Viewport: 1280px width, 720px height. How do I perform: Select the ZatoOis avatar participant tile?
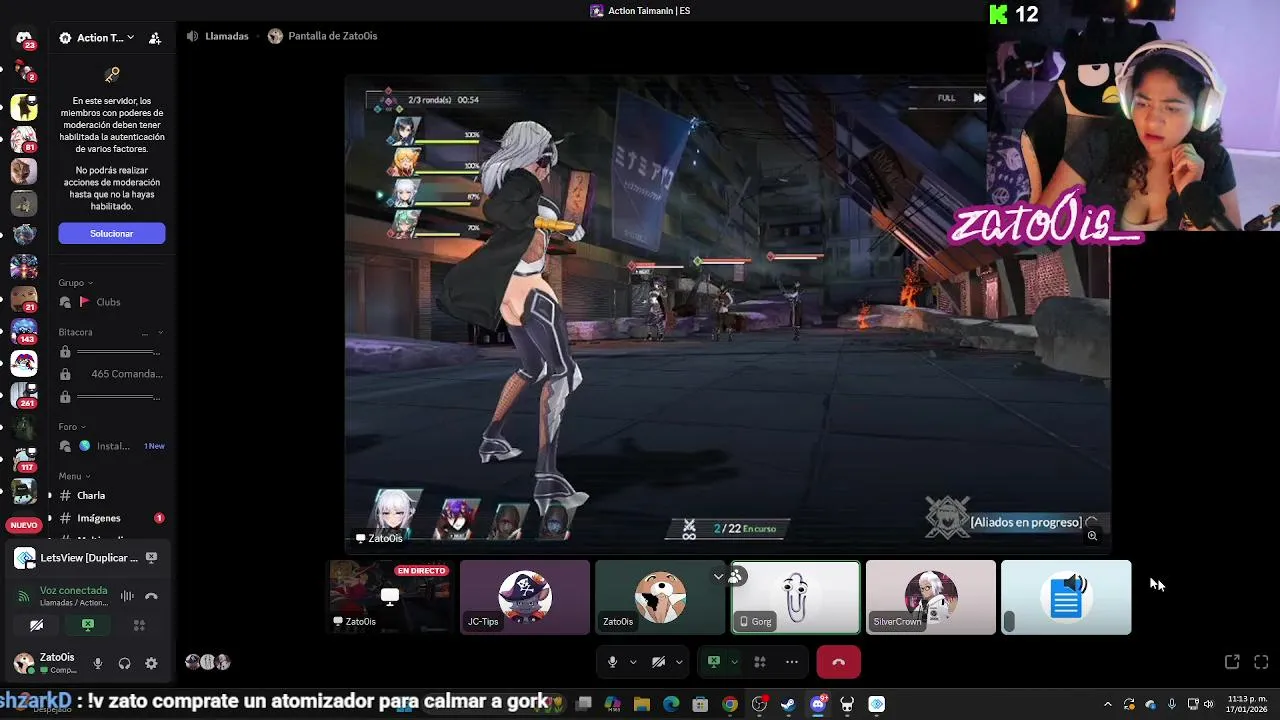pyautogui.click(x=660, y=597)
